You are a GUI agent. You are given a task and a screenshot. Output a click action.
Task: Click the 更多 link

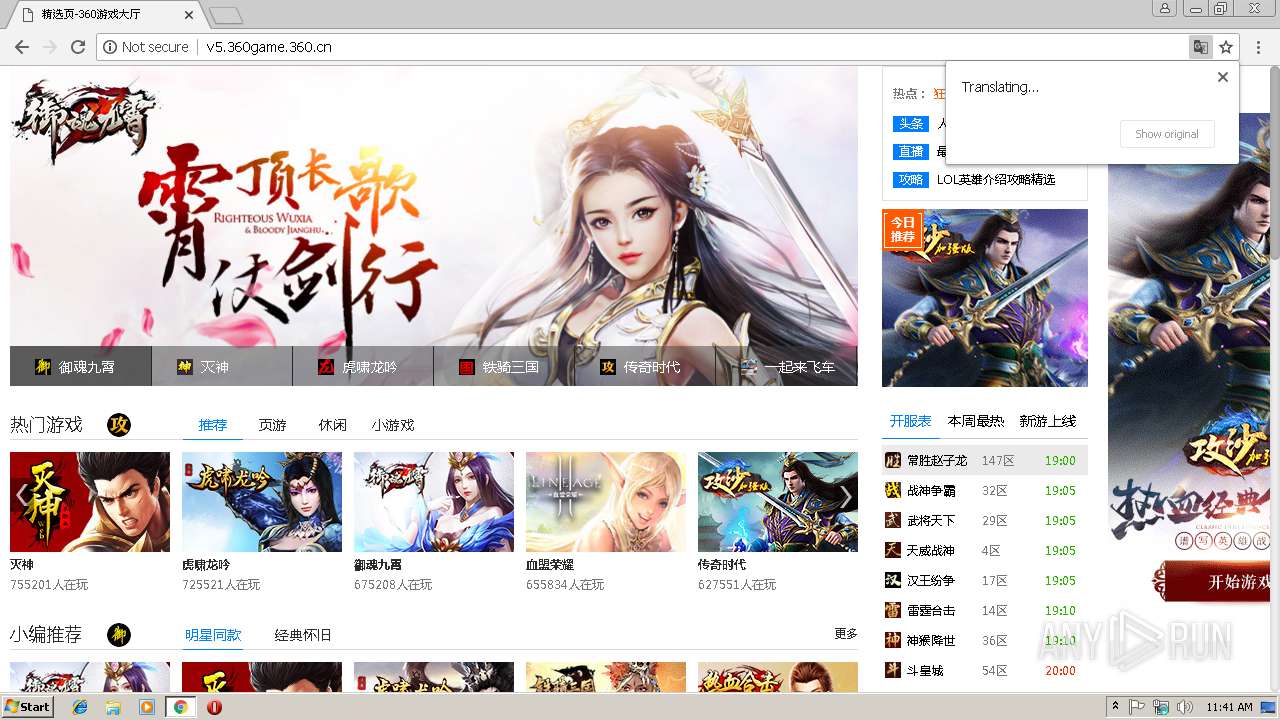click(846, 634)
